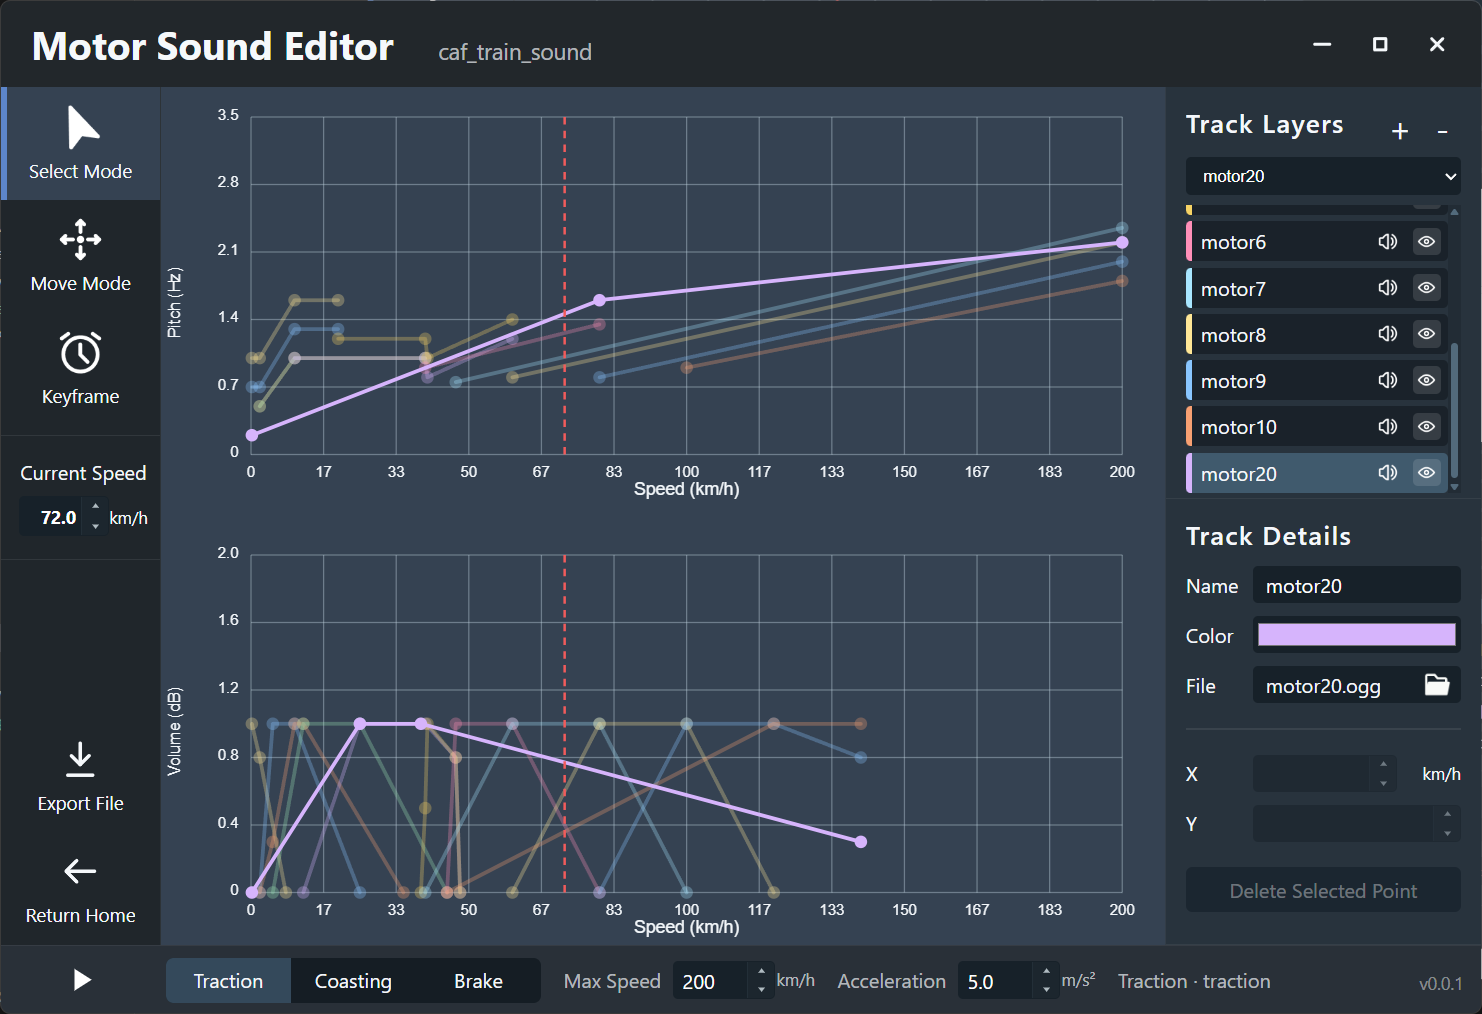Select the Brake mode tab
This screenshot has height=1014, width=1482.
point(478,981)
